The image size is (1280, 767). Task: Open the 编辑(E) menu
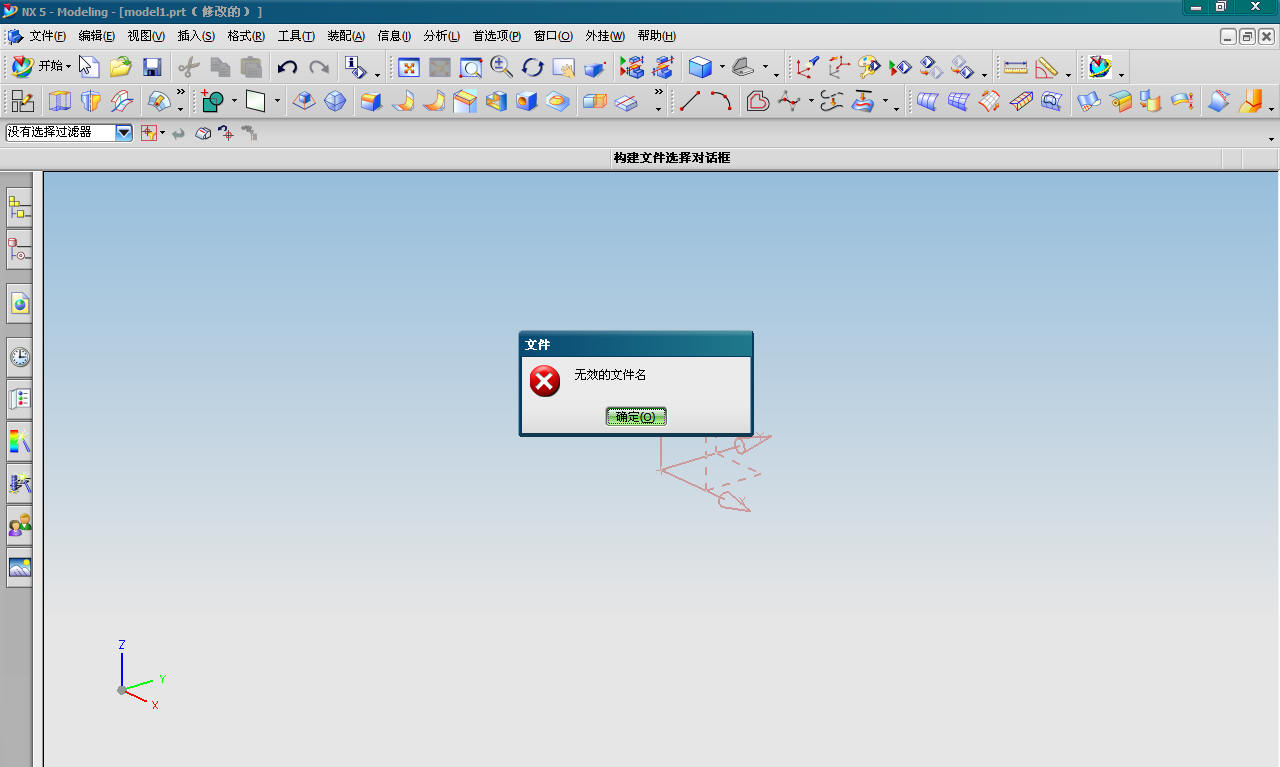coord(97,36)
